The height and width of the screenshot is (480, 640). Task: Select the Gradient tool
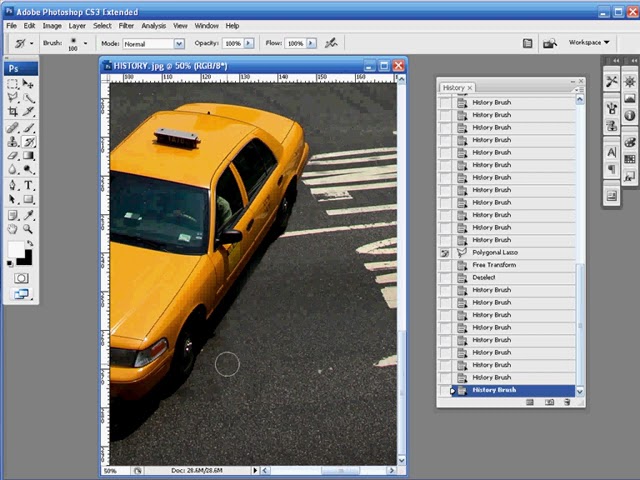click(x=28, y=156)
